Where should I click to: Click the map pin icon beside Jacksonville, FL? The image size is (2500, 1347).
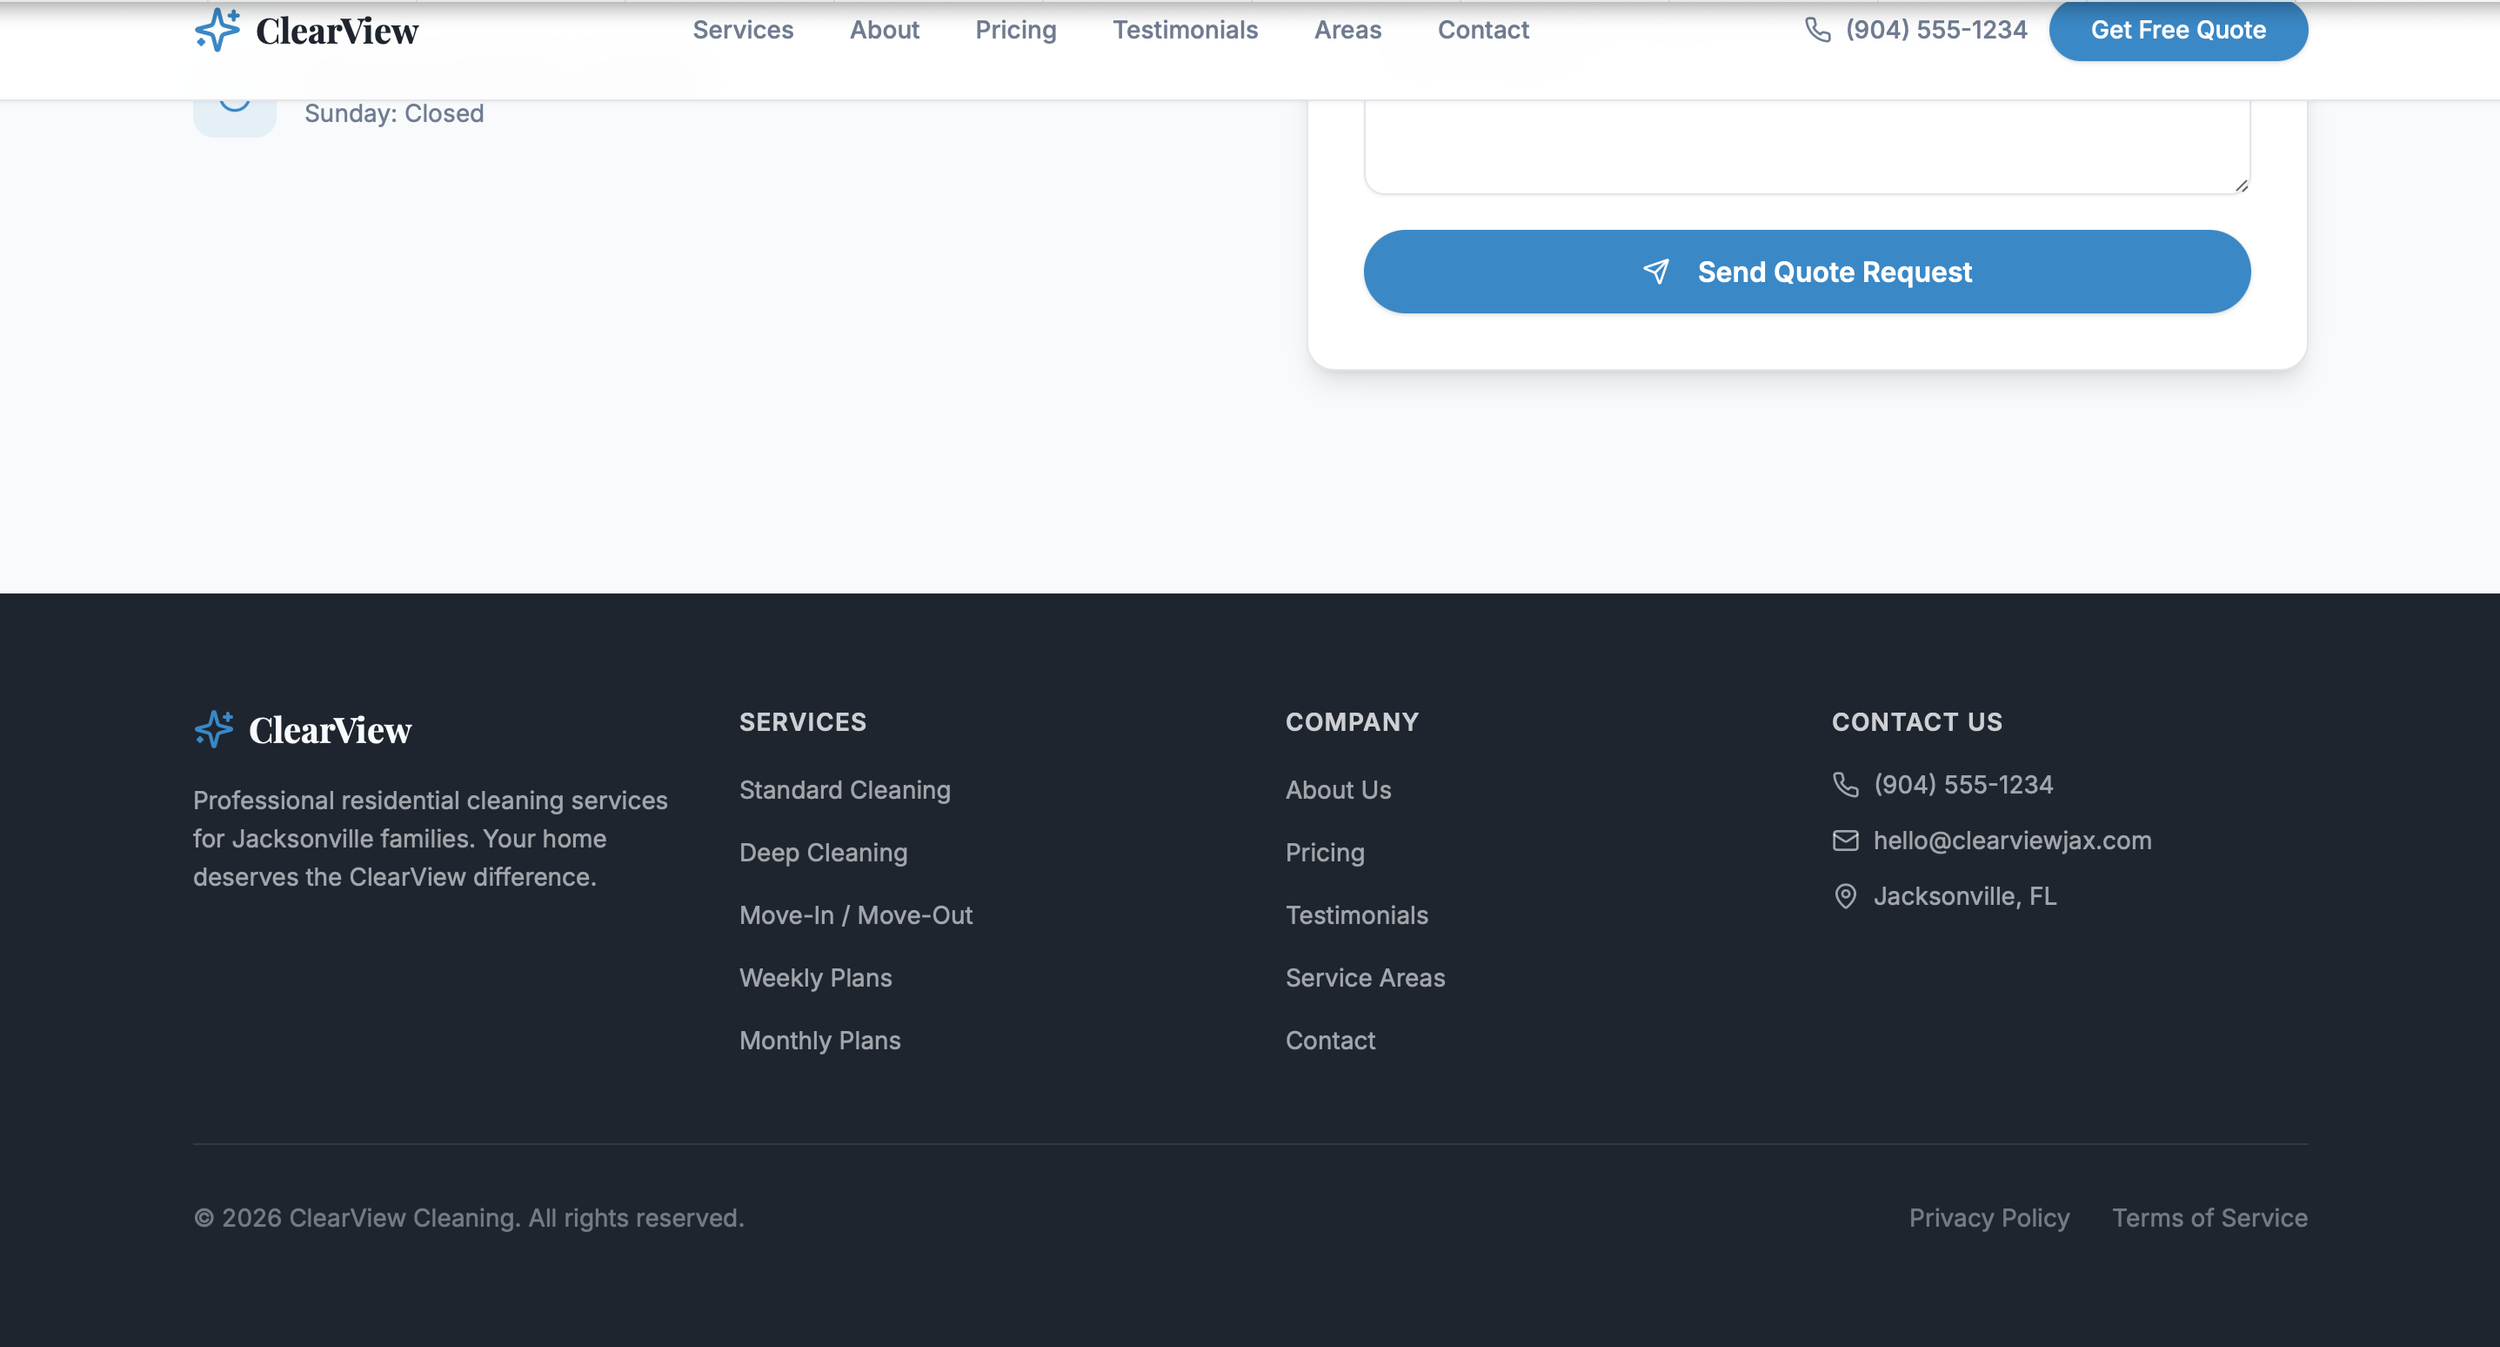[x=1844, y=896]
